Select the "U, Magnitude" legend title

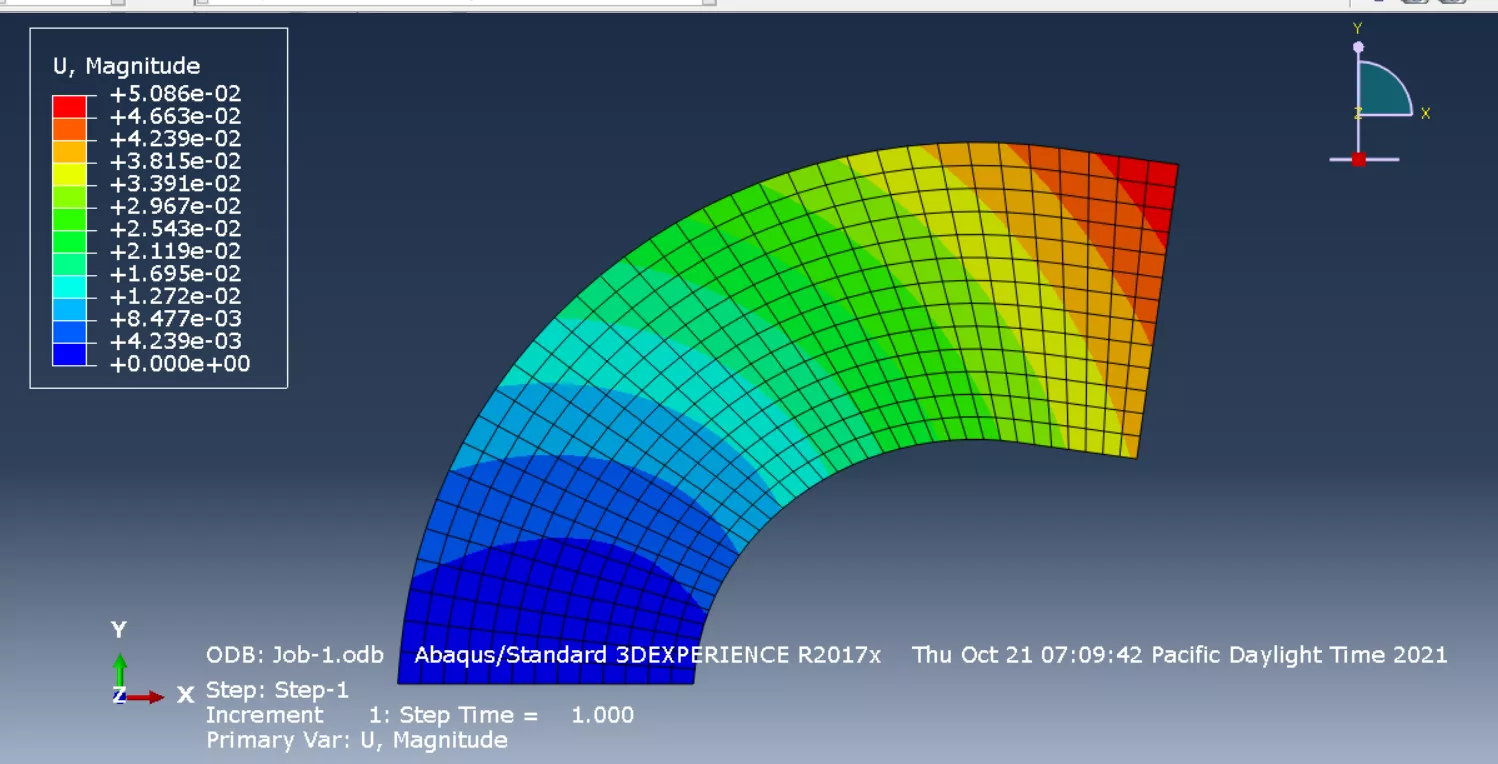click(x=126, y=66)
